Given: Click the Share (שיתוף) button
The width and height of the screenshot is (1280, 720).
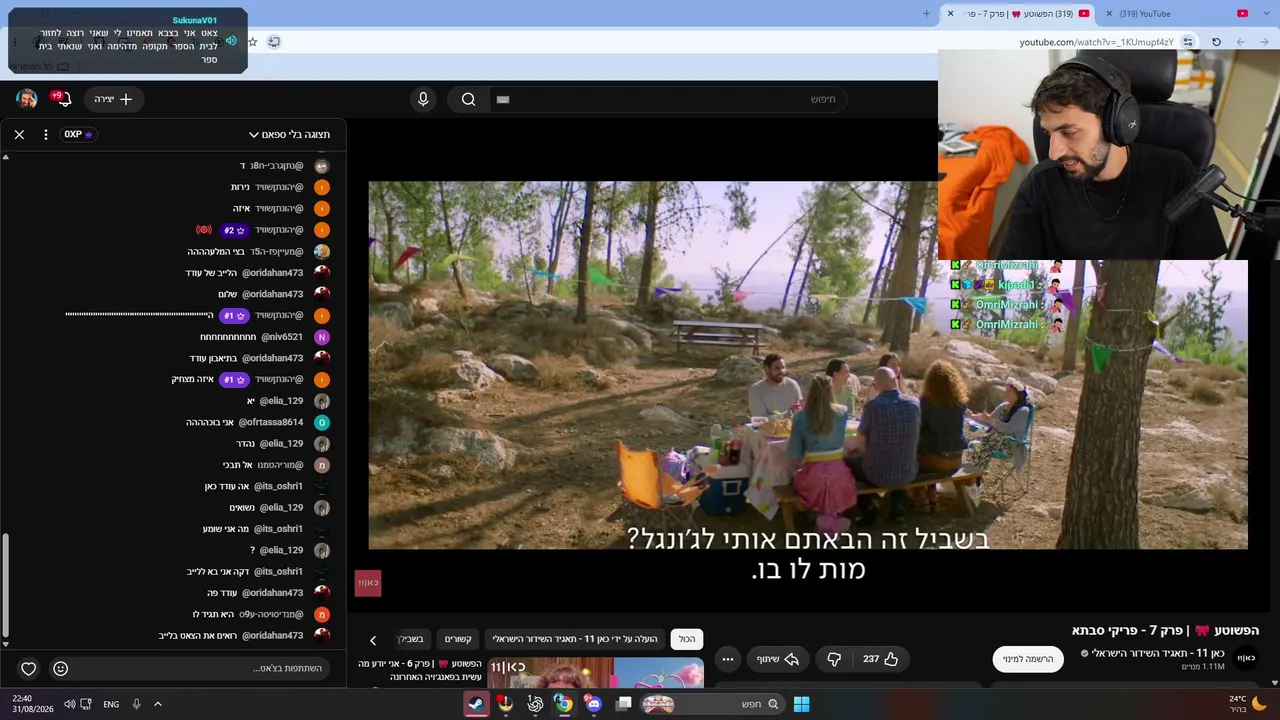Looking at the screenshot, I should tap(778, 659).
